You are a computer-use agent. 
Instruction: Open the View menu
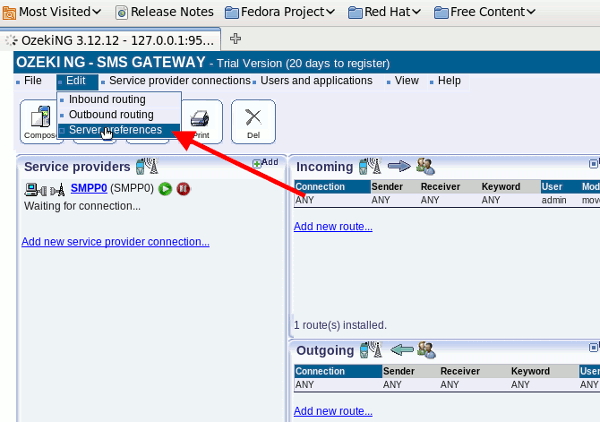406,81
